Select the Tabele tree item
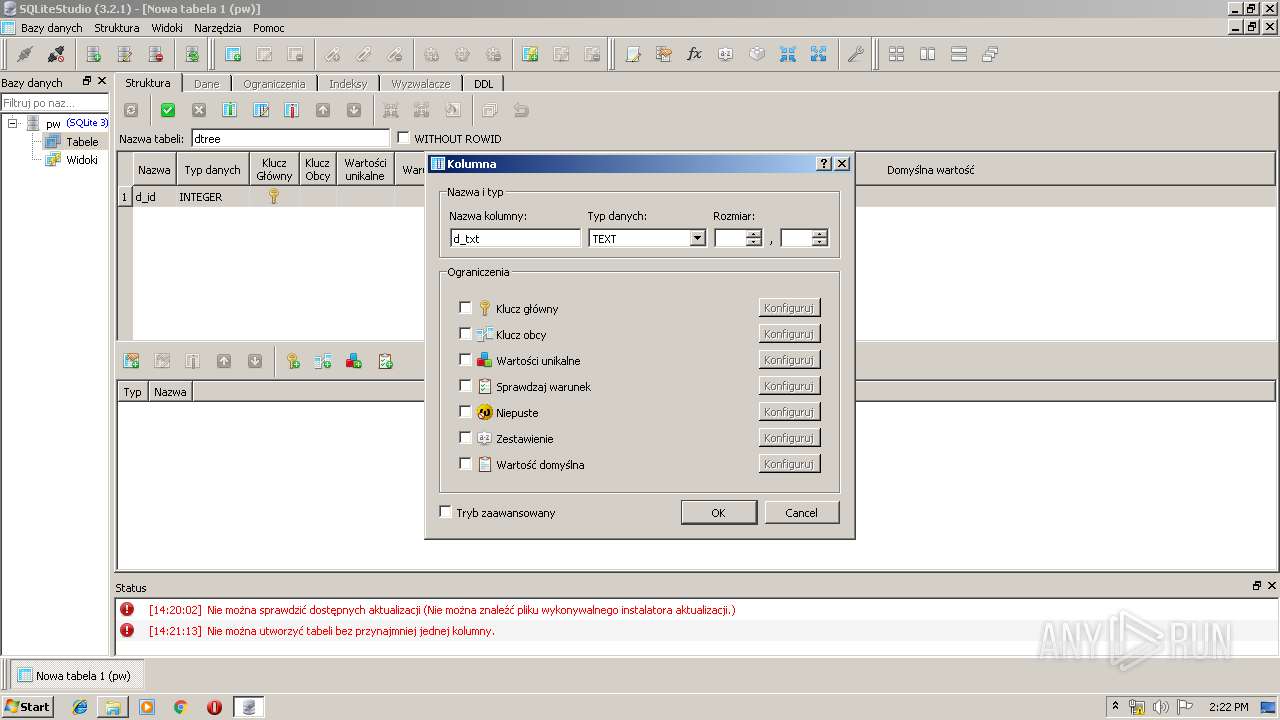Screen dimensions: 1280x720 click(x=82, y=141)
